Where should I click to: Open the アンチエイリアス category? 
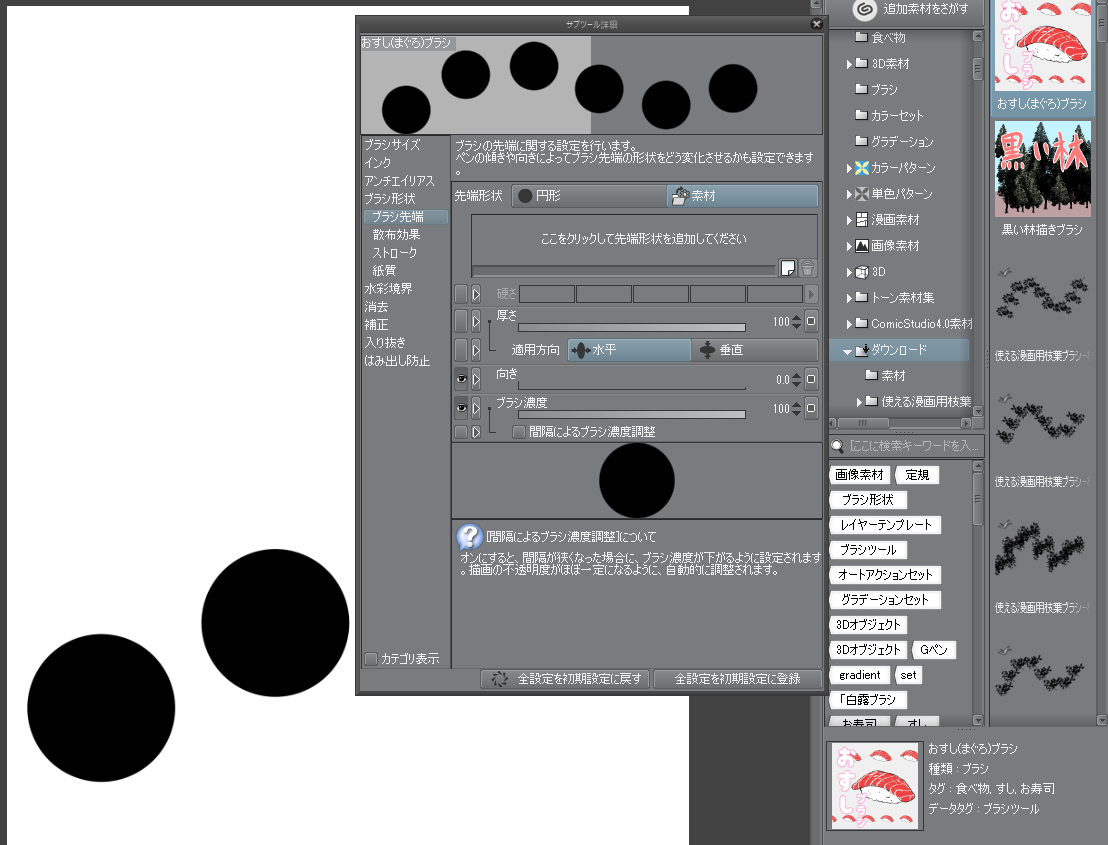click(399, 181)
